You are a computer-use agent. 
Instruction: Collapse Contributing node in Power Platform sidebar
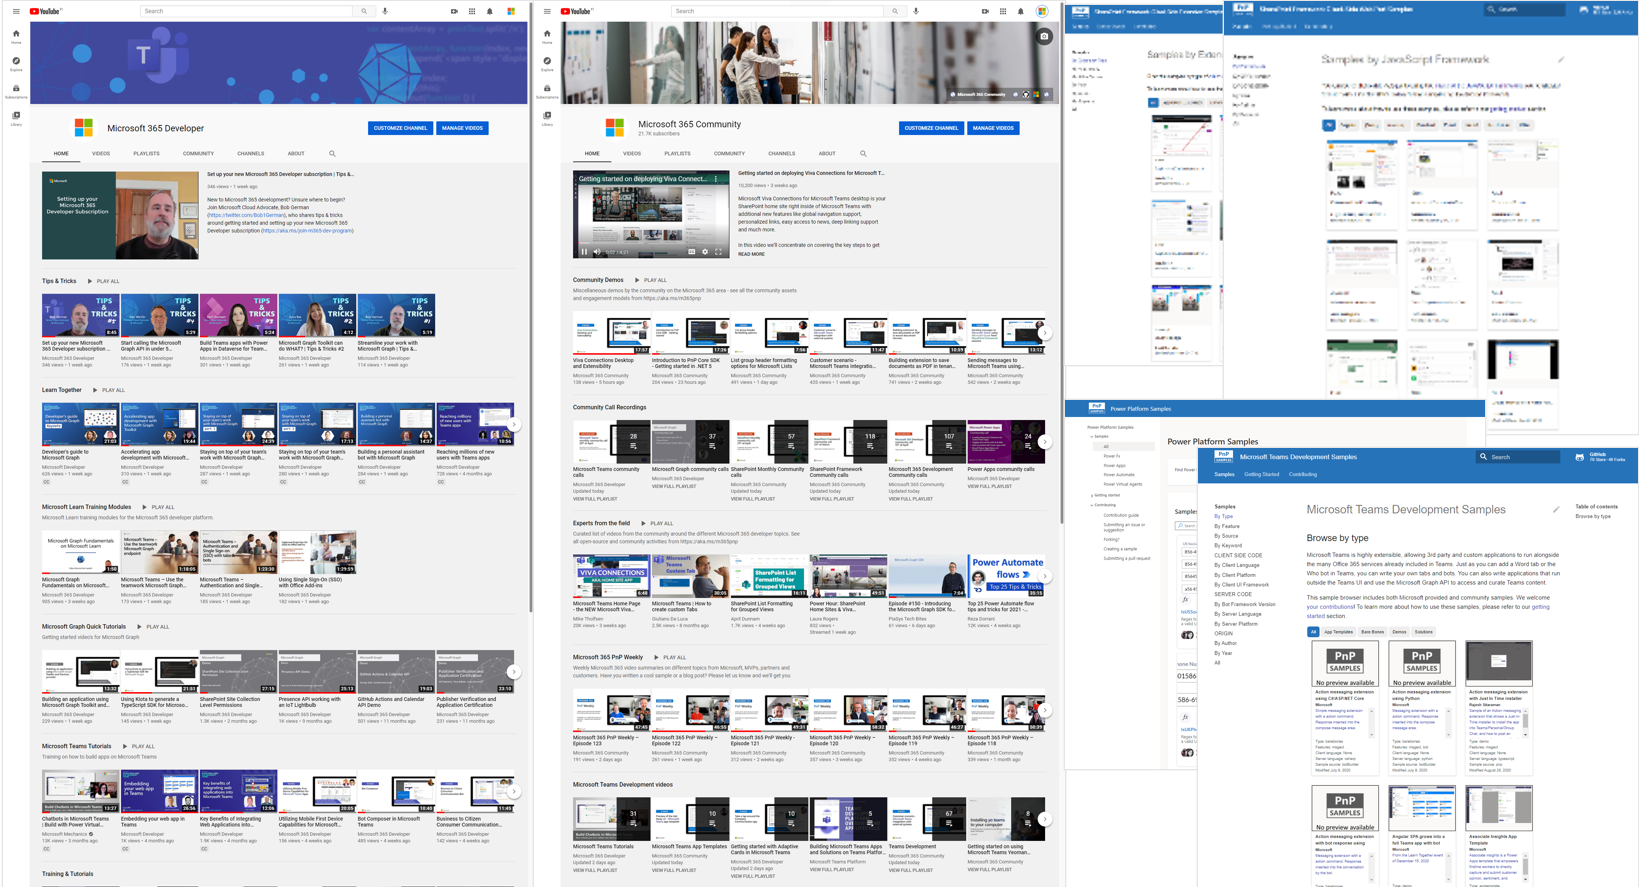pyautogui.click(x=1092, y=505)
